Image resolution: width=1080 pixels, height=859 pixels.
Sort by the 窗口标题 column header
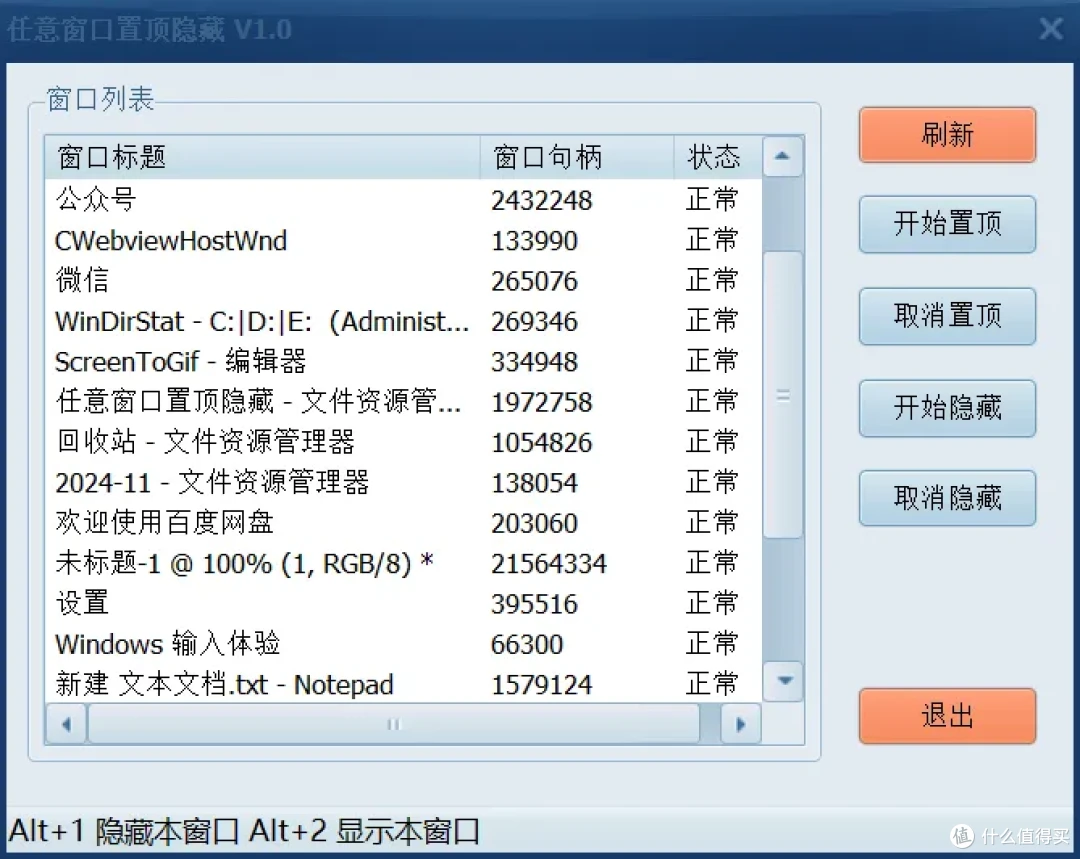pyautogui.click(x=262, y=157)
